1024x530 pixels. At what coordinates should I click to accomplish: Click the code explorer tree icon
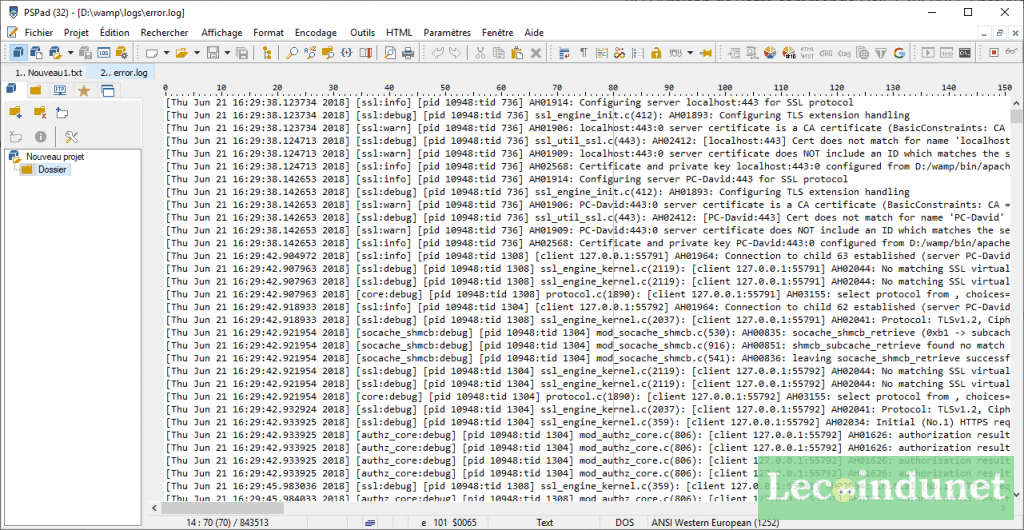click(267, 53)
